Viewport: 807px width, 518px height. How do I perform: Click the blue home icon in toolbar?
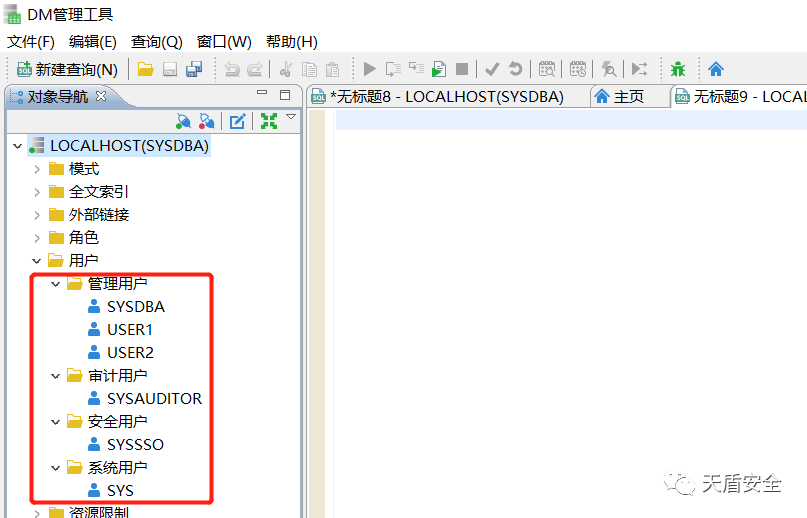tap(716, 69)
